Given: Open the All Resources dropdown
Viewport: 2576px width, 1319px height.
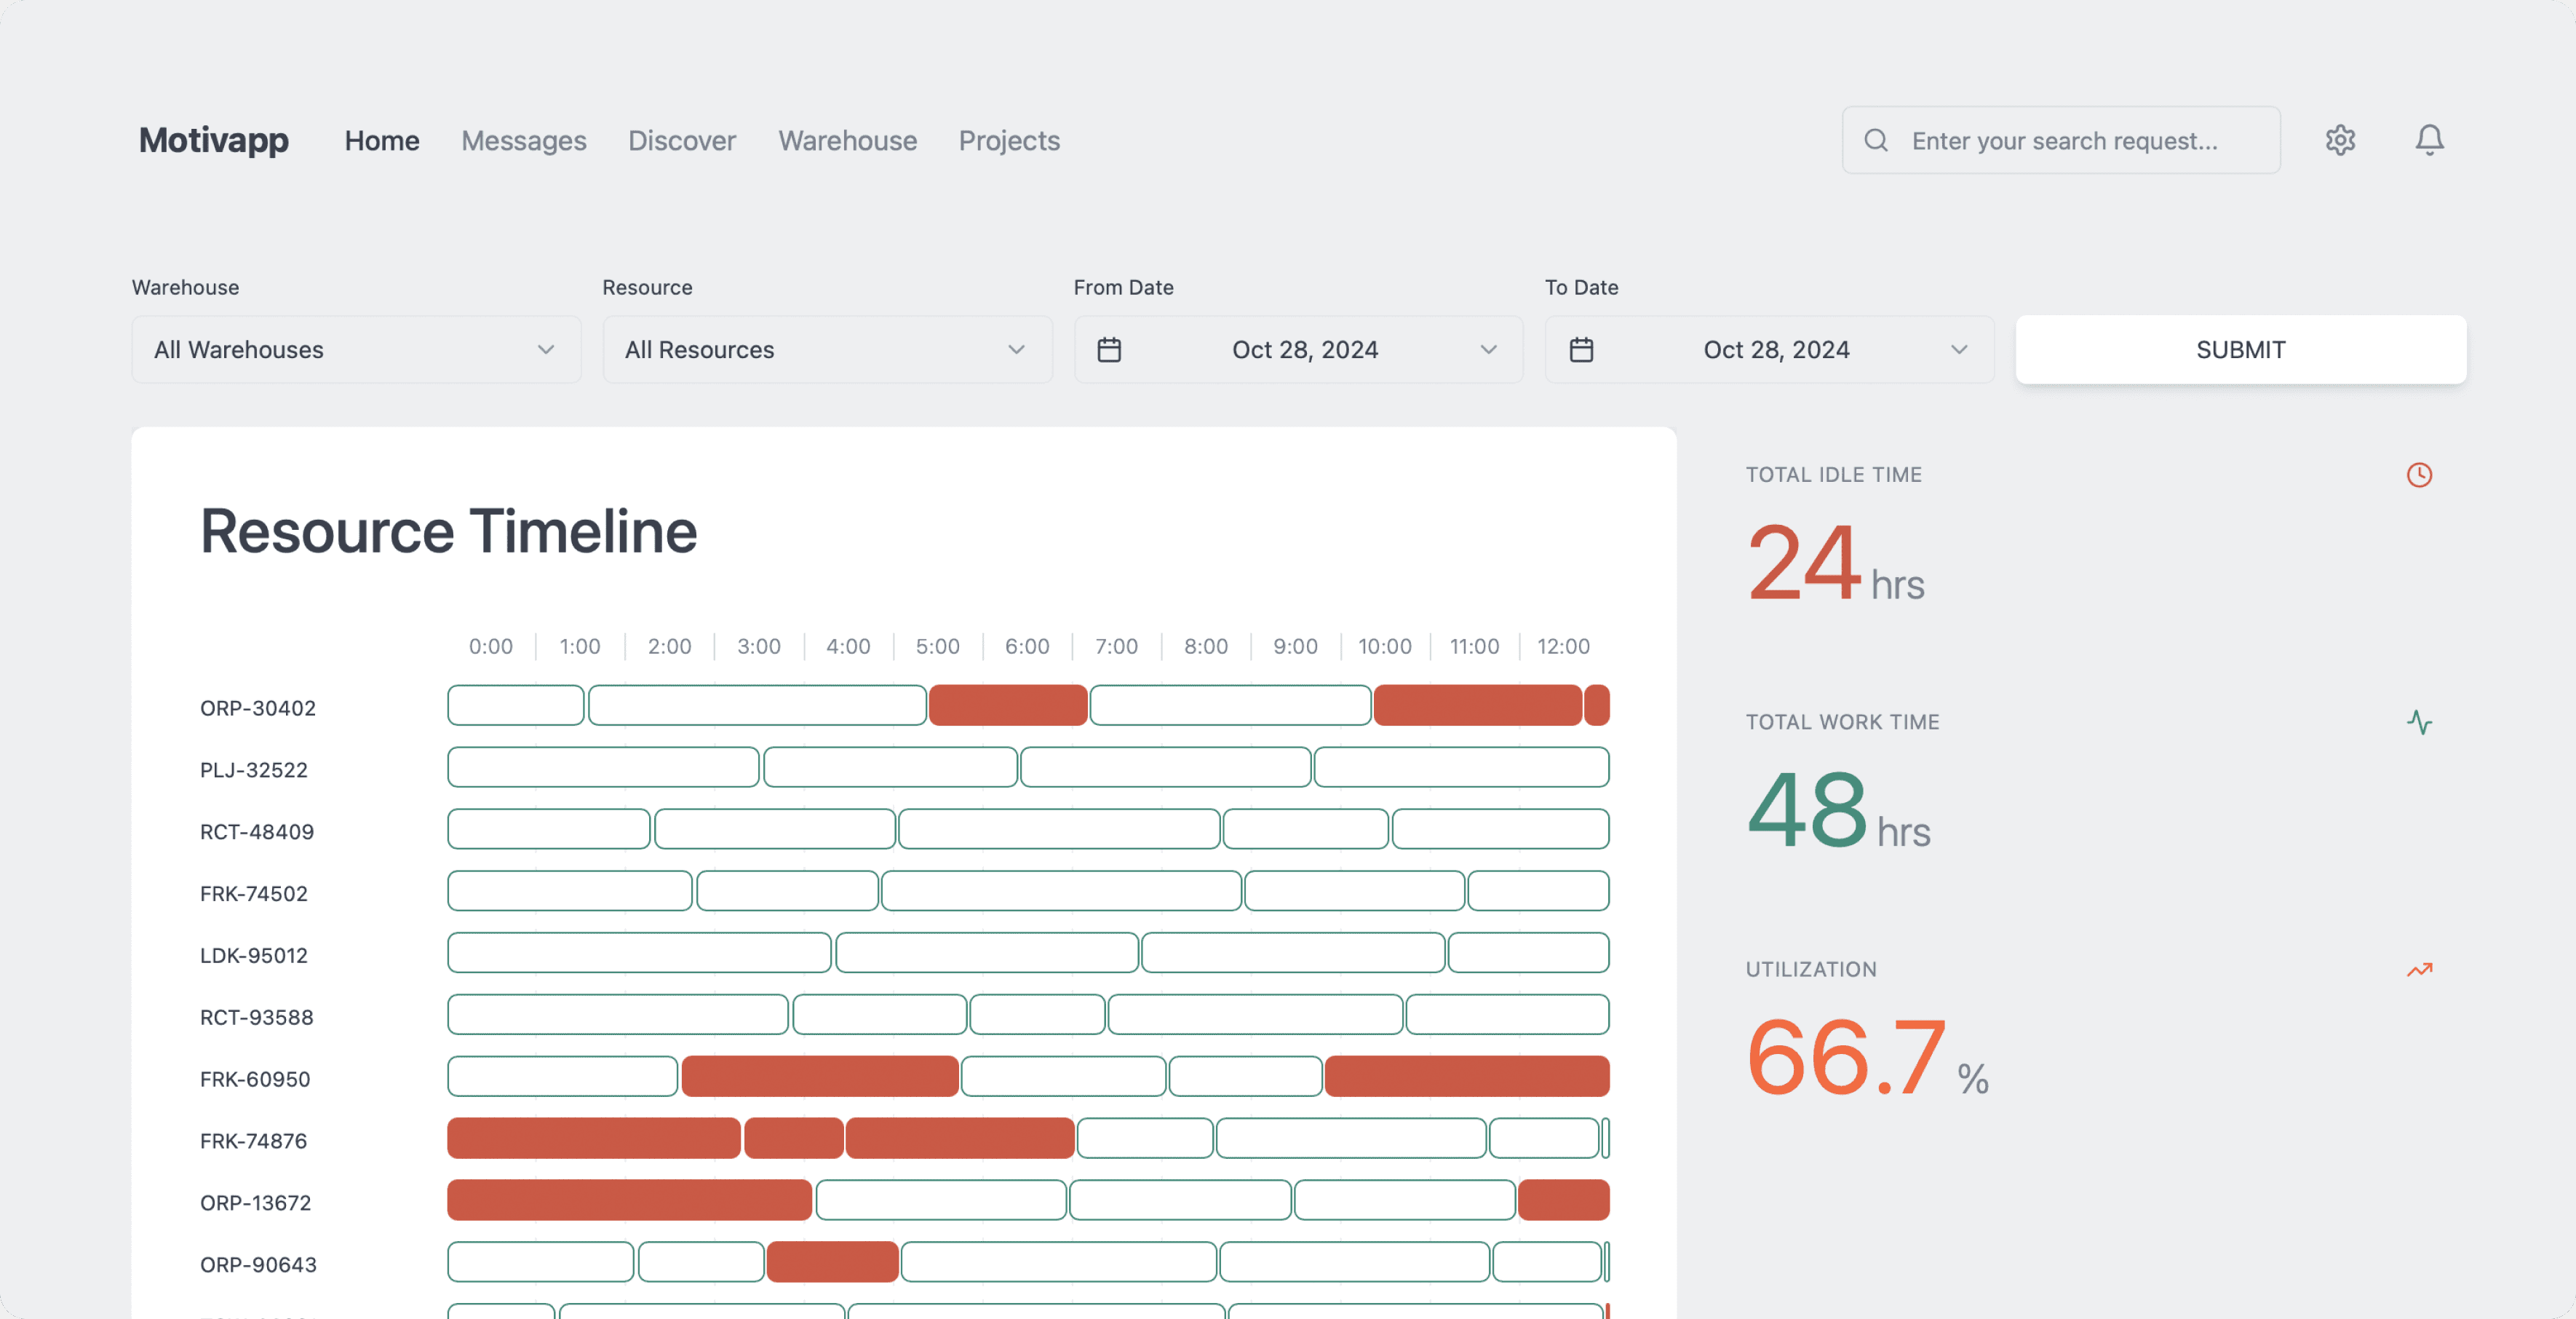Looking at the screenshot, I should click(x=827, y=350).
